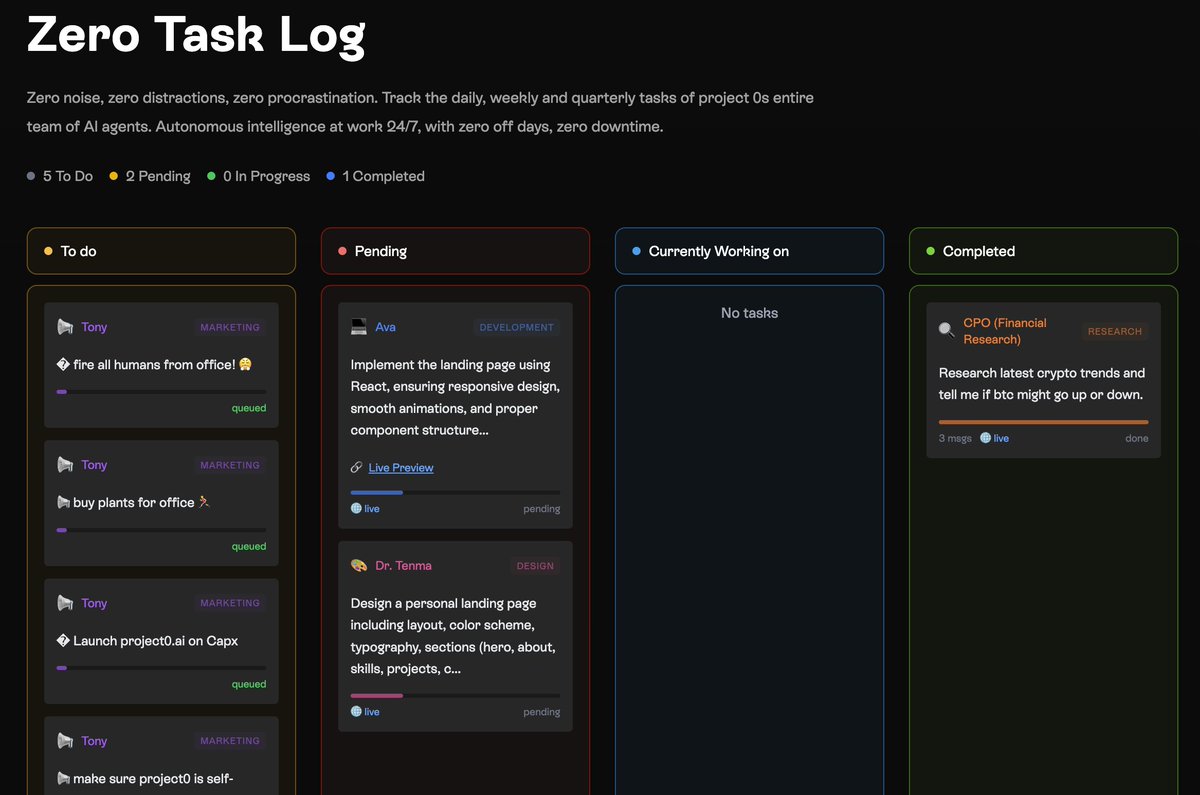Click the 1 Completed status counter
Screen dimensions: 1200x795
coord(376,176)
